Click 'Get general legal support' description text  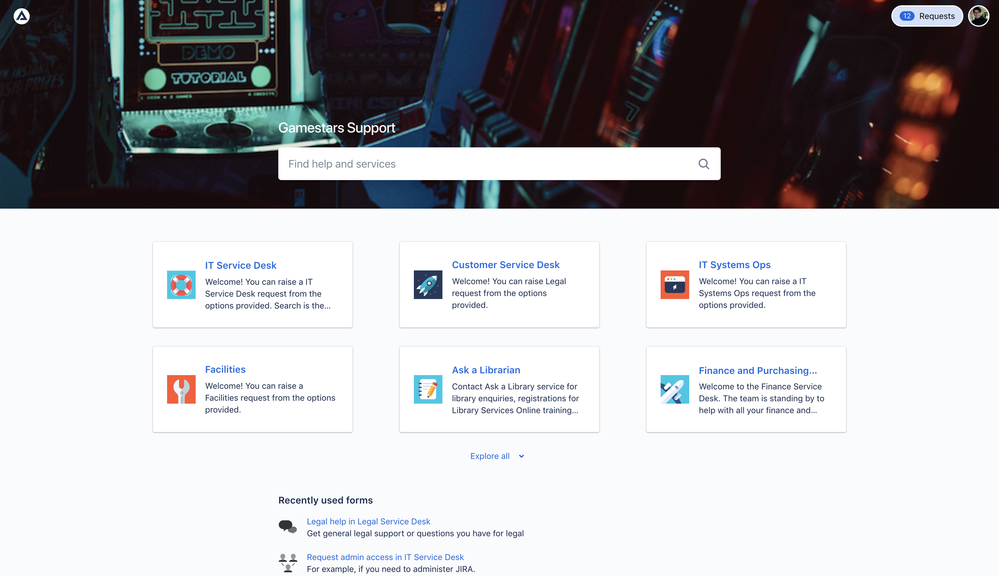click(415, 533)
